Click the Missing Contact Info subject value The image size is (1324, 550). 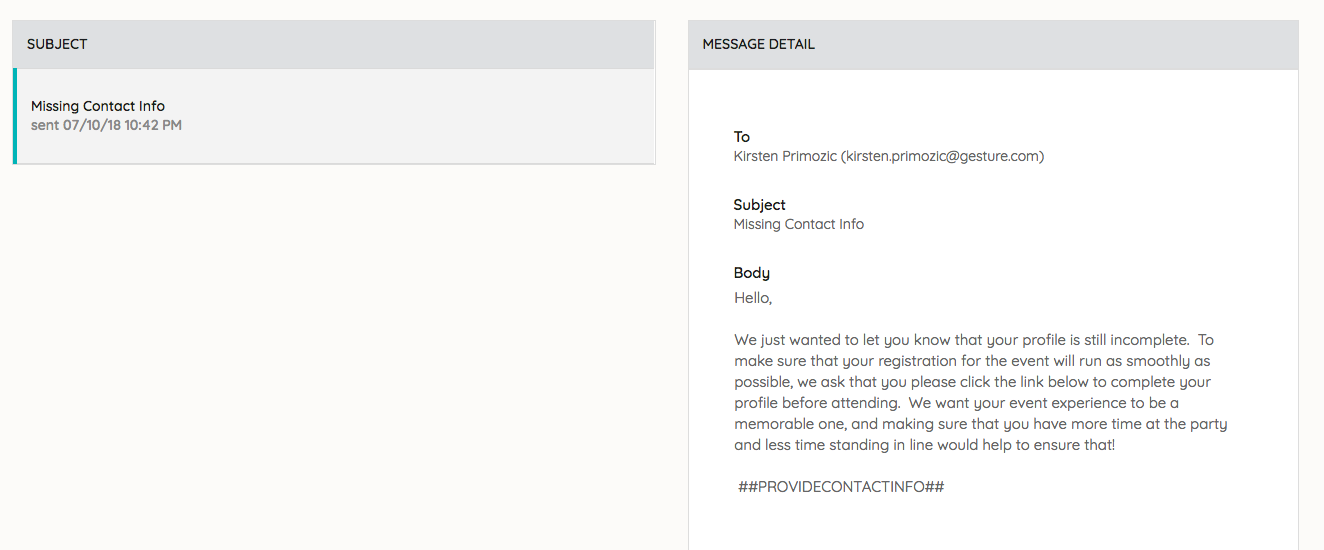click(798, 224)
